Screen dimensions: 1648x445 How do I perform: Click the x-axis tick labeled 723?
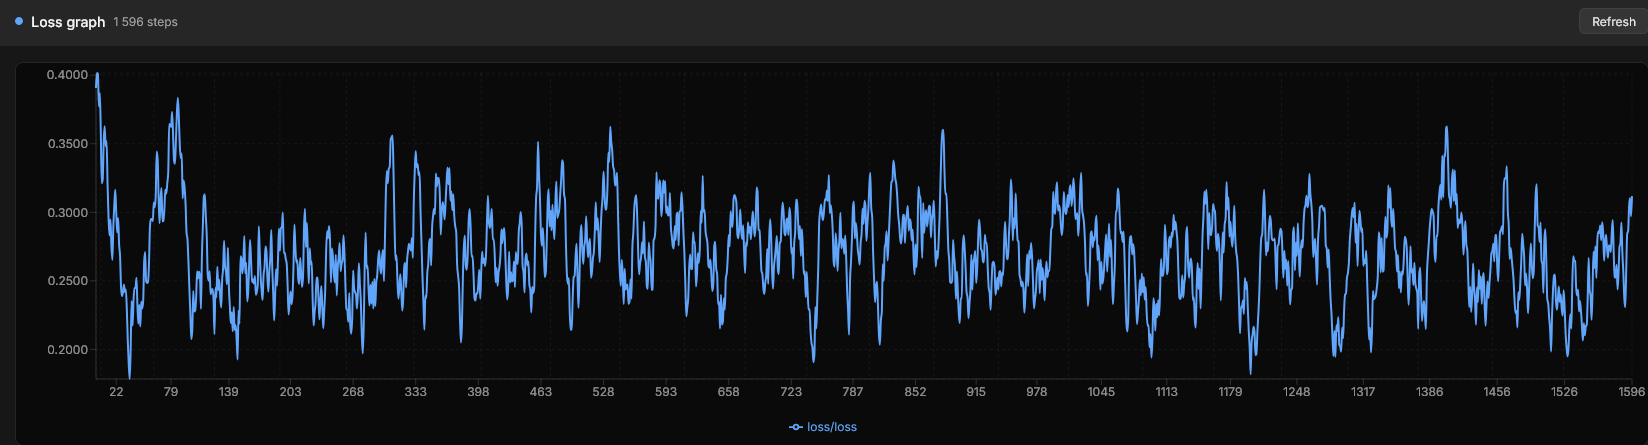(791, 392)
